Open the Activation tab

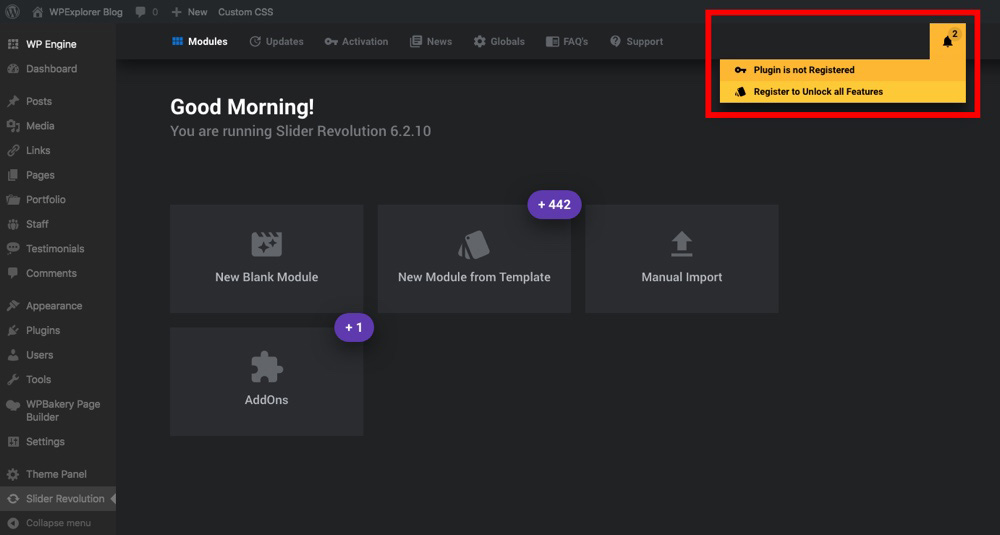click(356, 41)
